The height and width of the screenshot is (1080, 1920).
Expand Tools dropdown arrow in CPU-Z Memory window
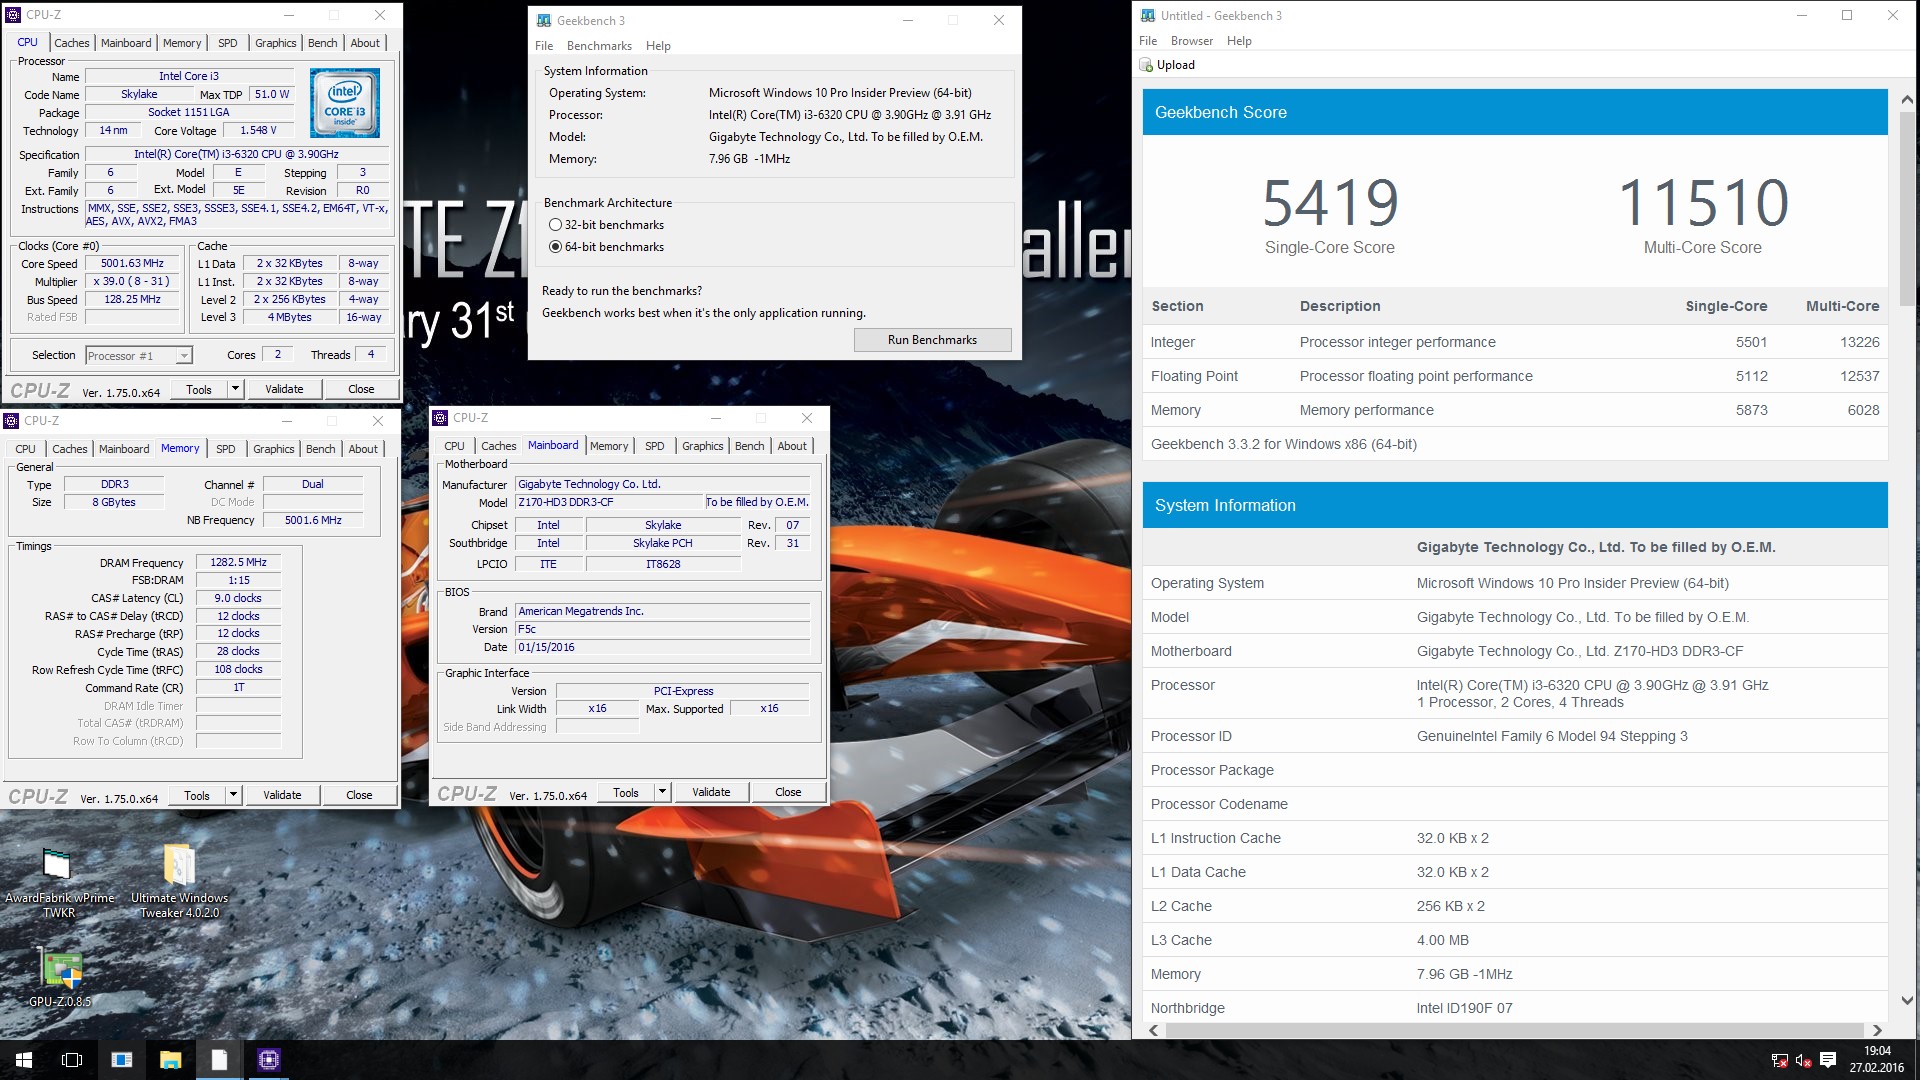pos(233,795)
